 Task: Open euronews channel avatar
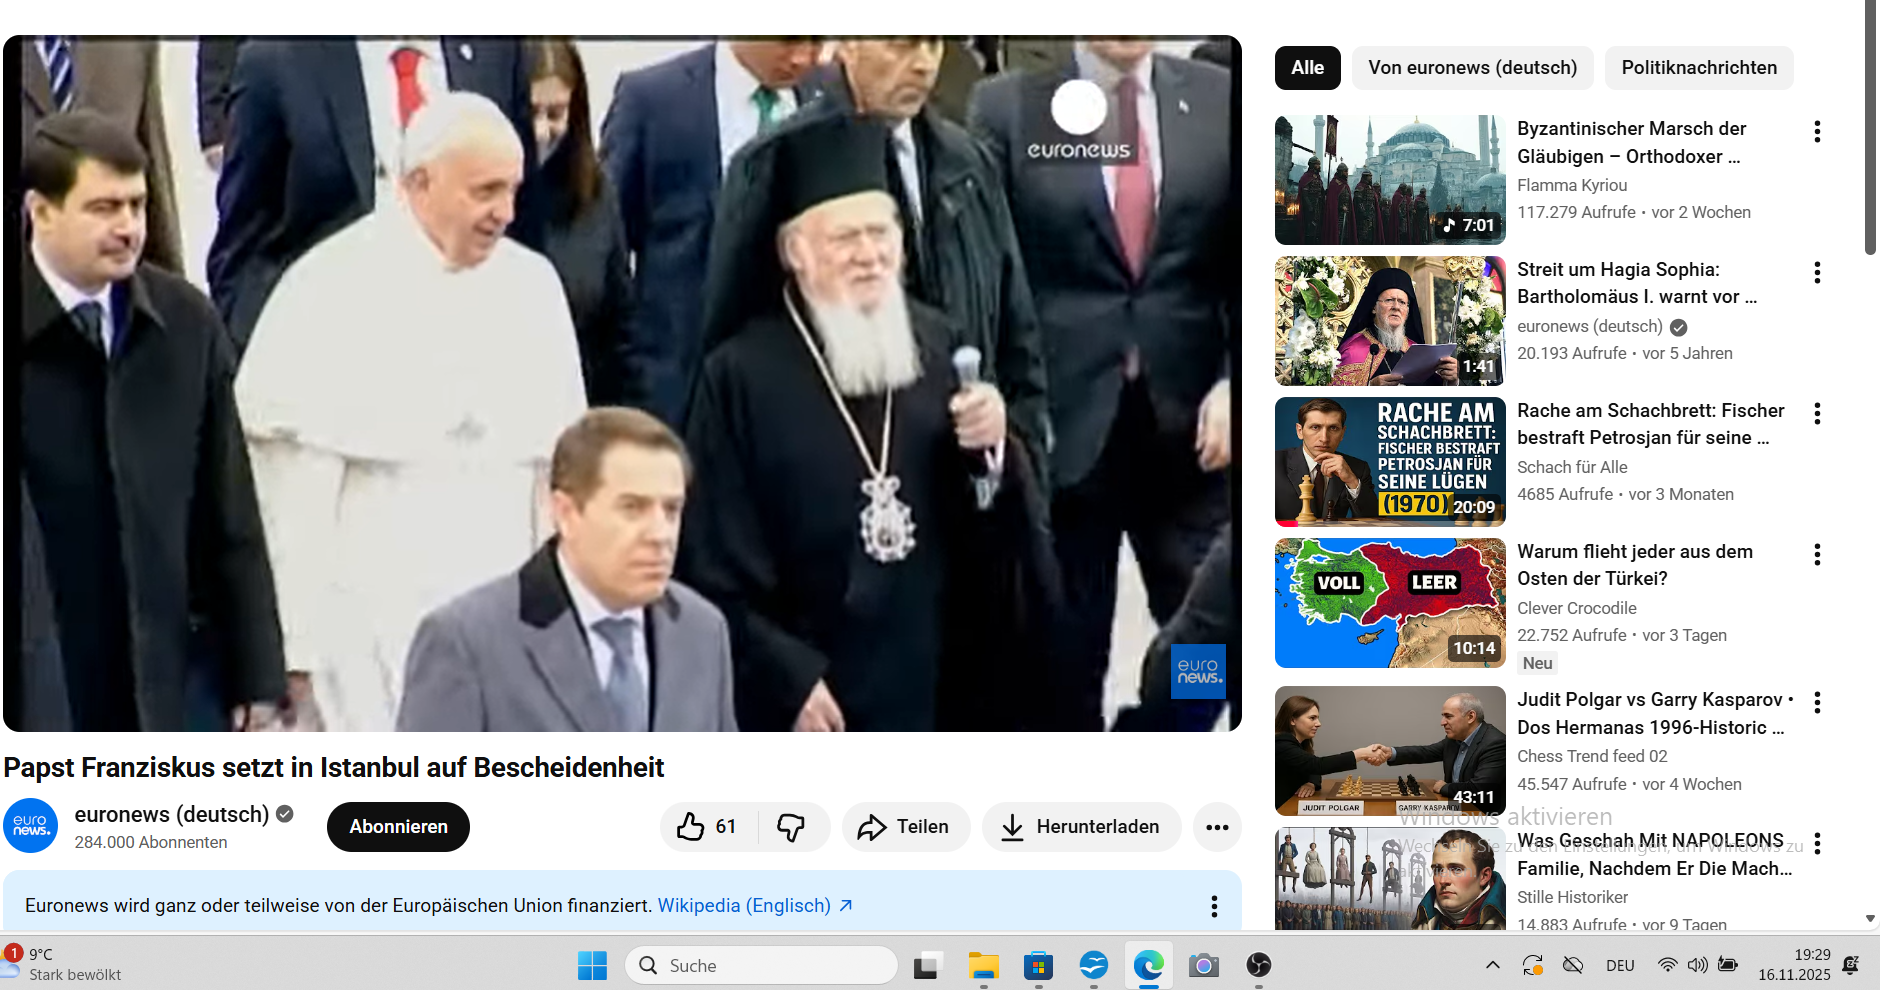[x=31, y=826]
